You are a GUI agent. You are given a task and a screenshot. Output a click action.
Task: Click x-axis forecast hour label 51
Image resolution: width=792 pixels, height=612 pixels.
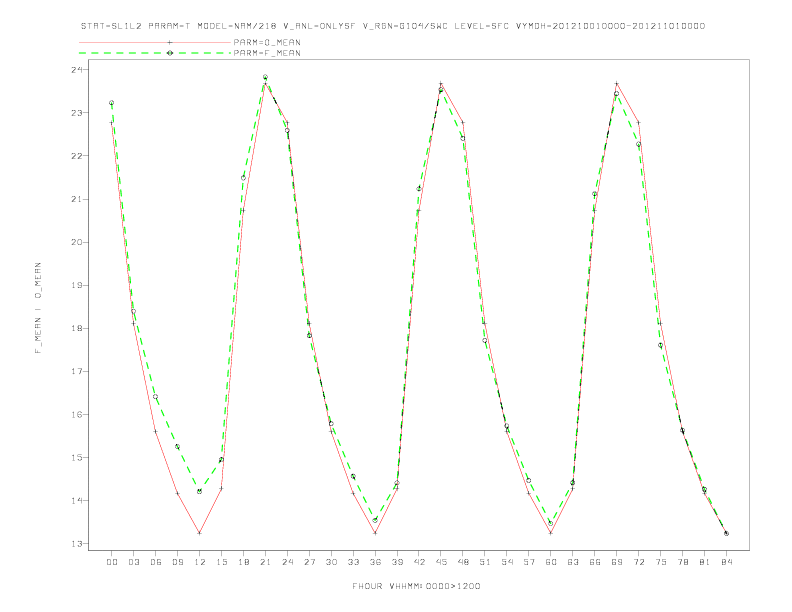pyautogui.click(x=485, y=562)
